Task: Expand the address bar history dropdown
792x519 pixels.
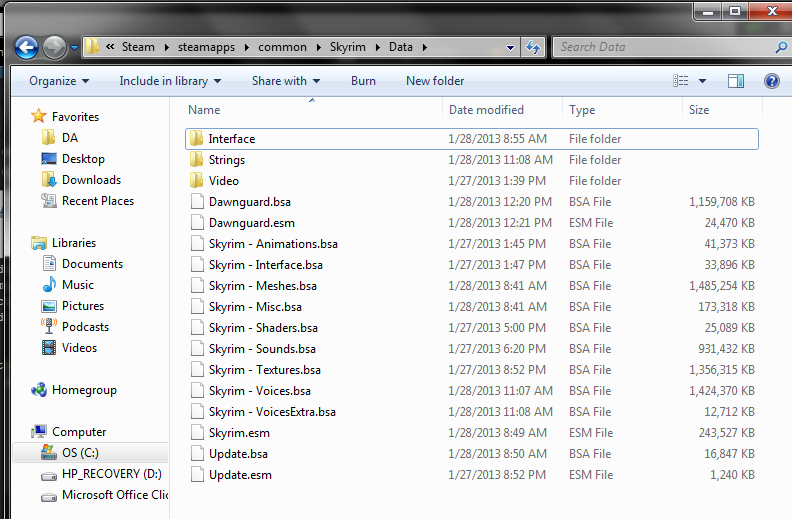Action: coord(510,47)
